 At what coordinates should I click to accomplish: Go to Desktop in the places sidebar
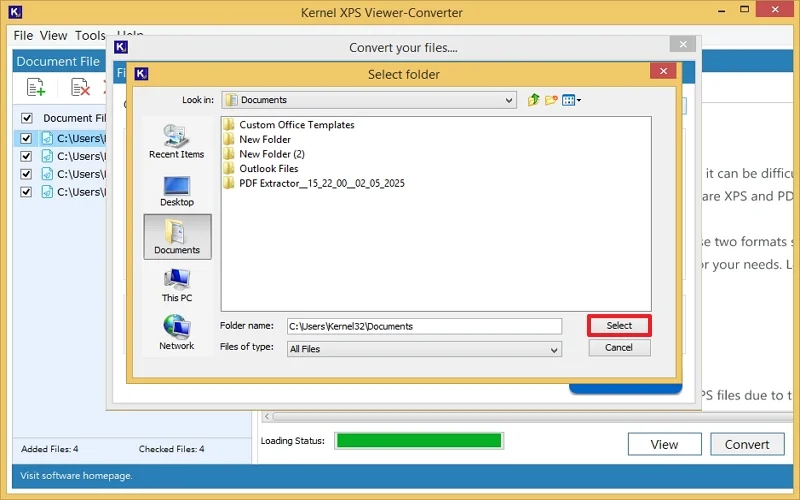[177, 191]
